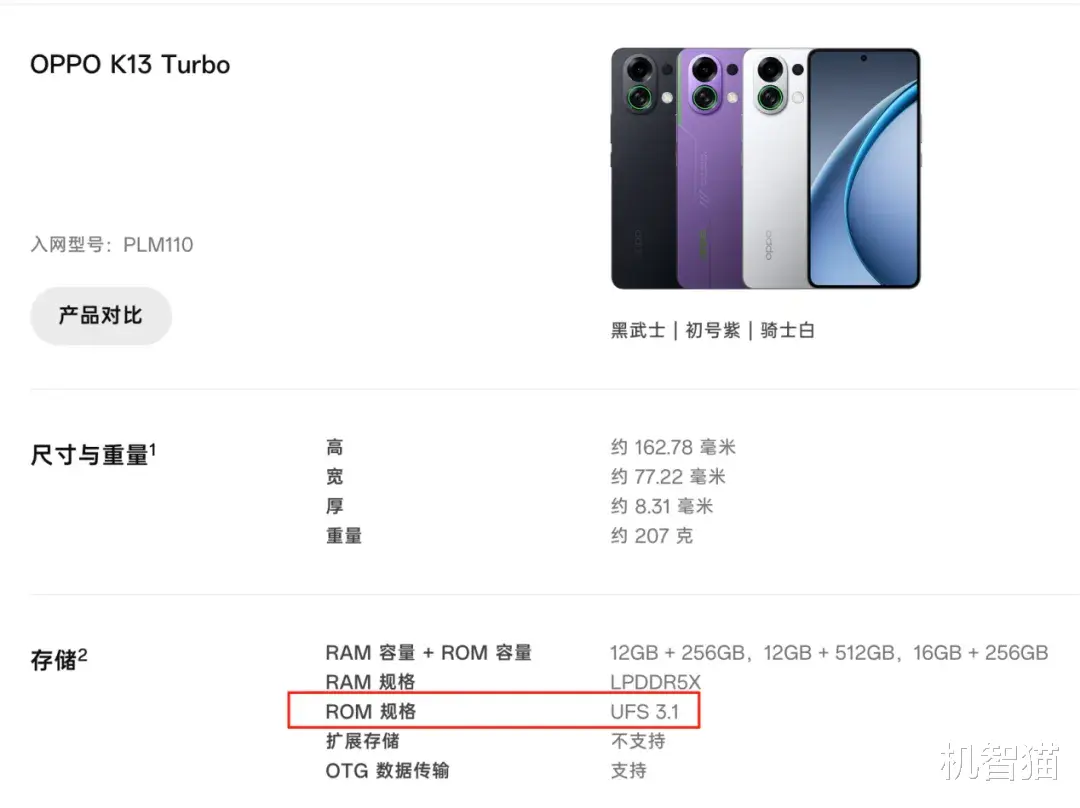Click the red-highlighted ROM 规格 row

pos(495,711)
